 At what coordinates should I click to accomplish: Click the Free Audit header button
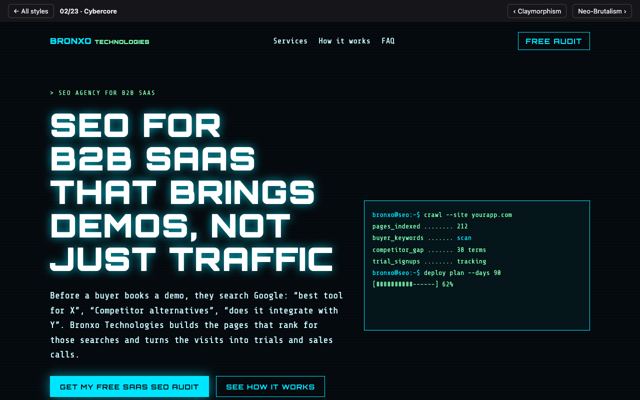click(553, 41)
